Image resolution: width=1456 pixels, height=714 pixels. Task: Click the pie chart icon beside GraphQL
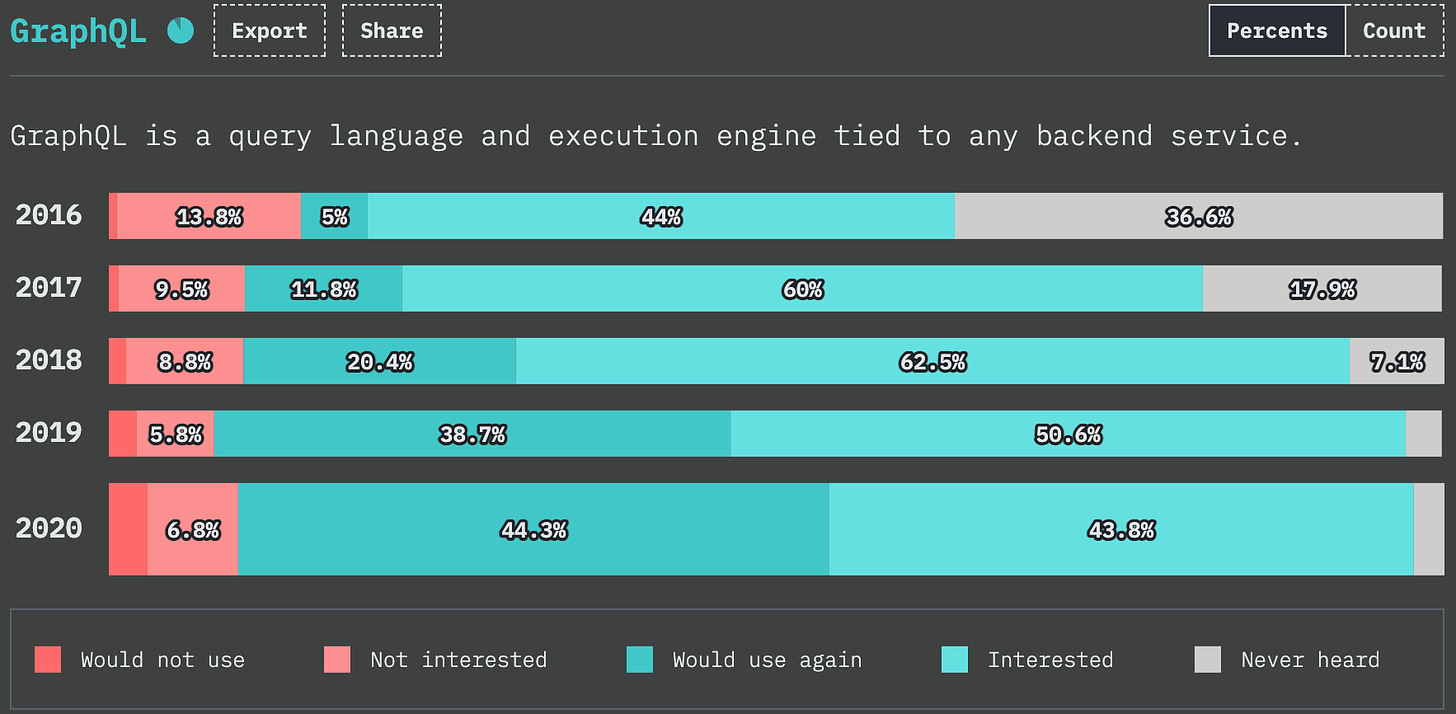point(180,31)
